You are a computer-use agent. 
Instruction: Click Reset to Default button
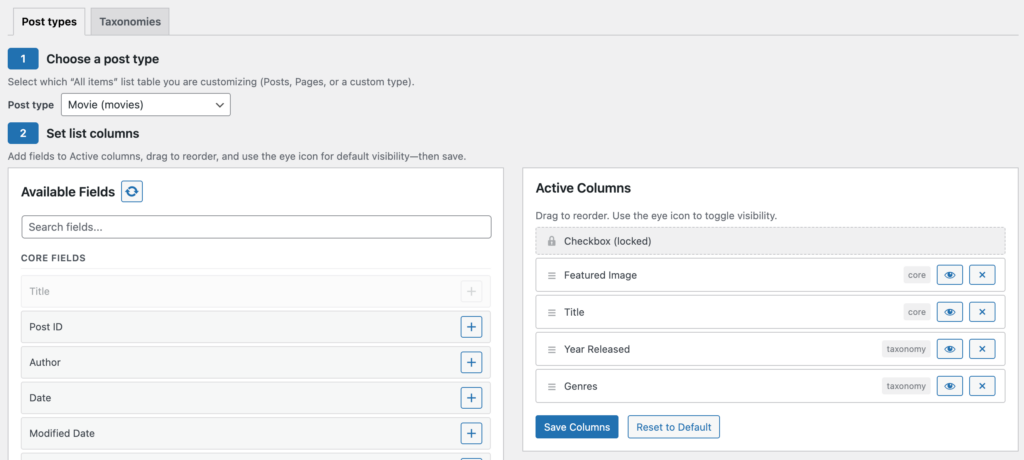click(x=674, y=427)
